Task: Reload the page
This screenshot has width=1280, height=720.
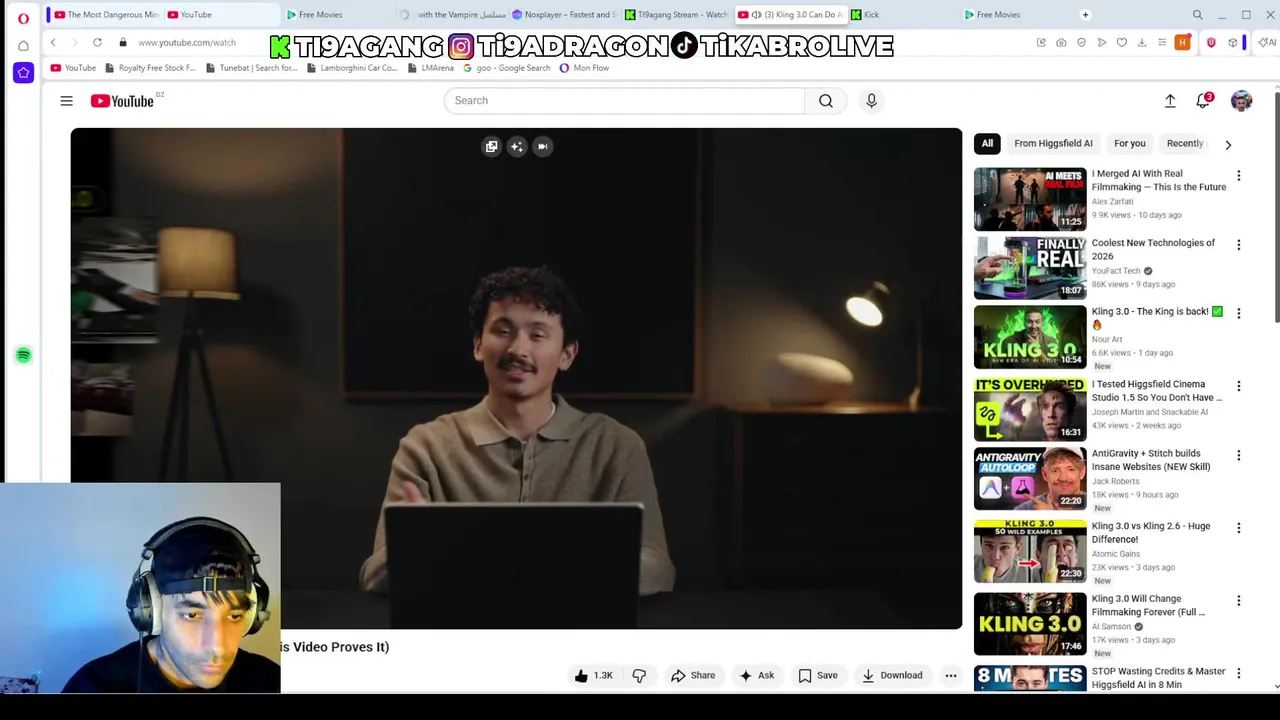Action: [x=97, y=43]
